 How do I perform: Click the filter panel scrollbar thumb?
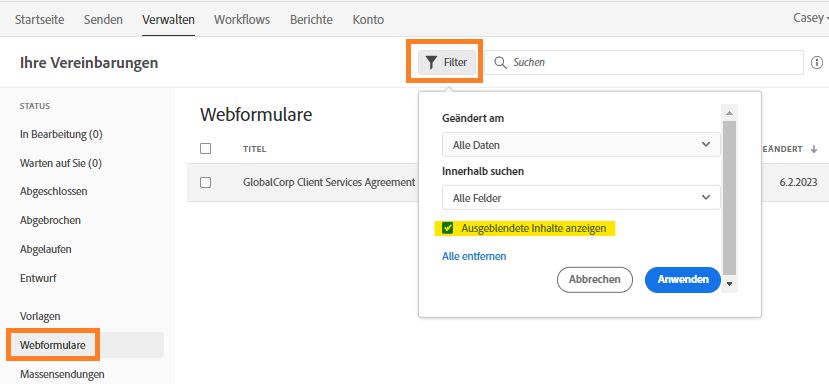click(x=730, y=197)
